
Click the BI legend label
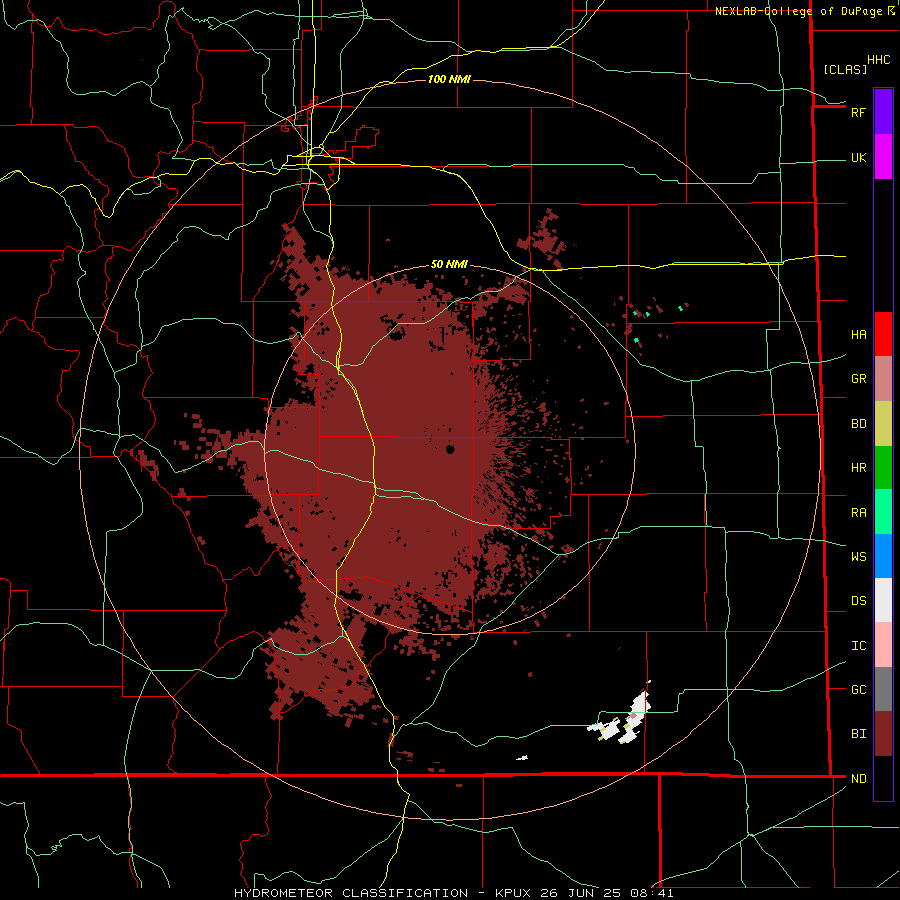click(x=859, y=734)
